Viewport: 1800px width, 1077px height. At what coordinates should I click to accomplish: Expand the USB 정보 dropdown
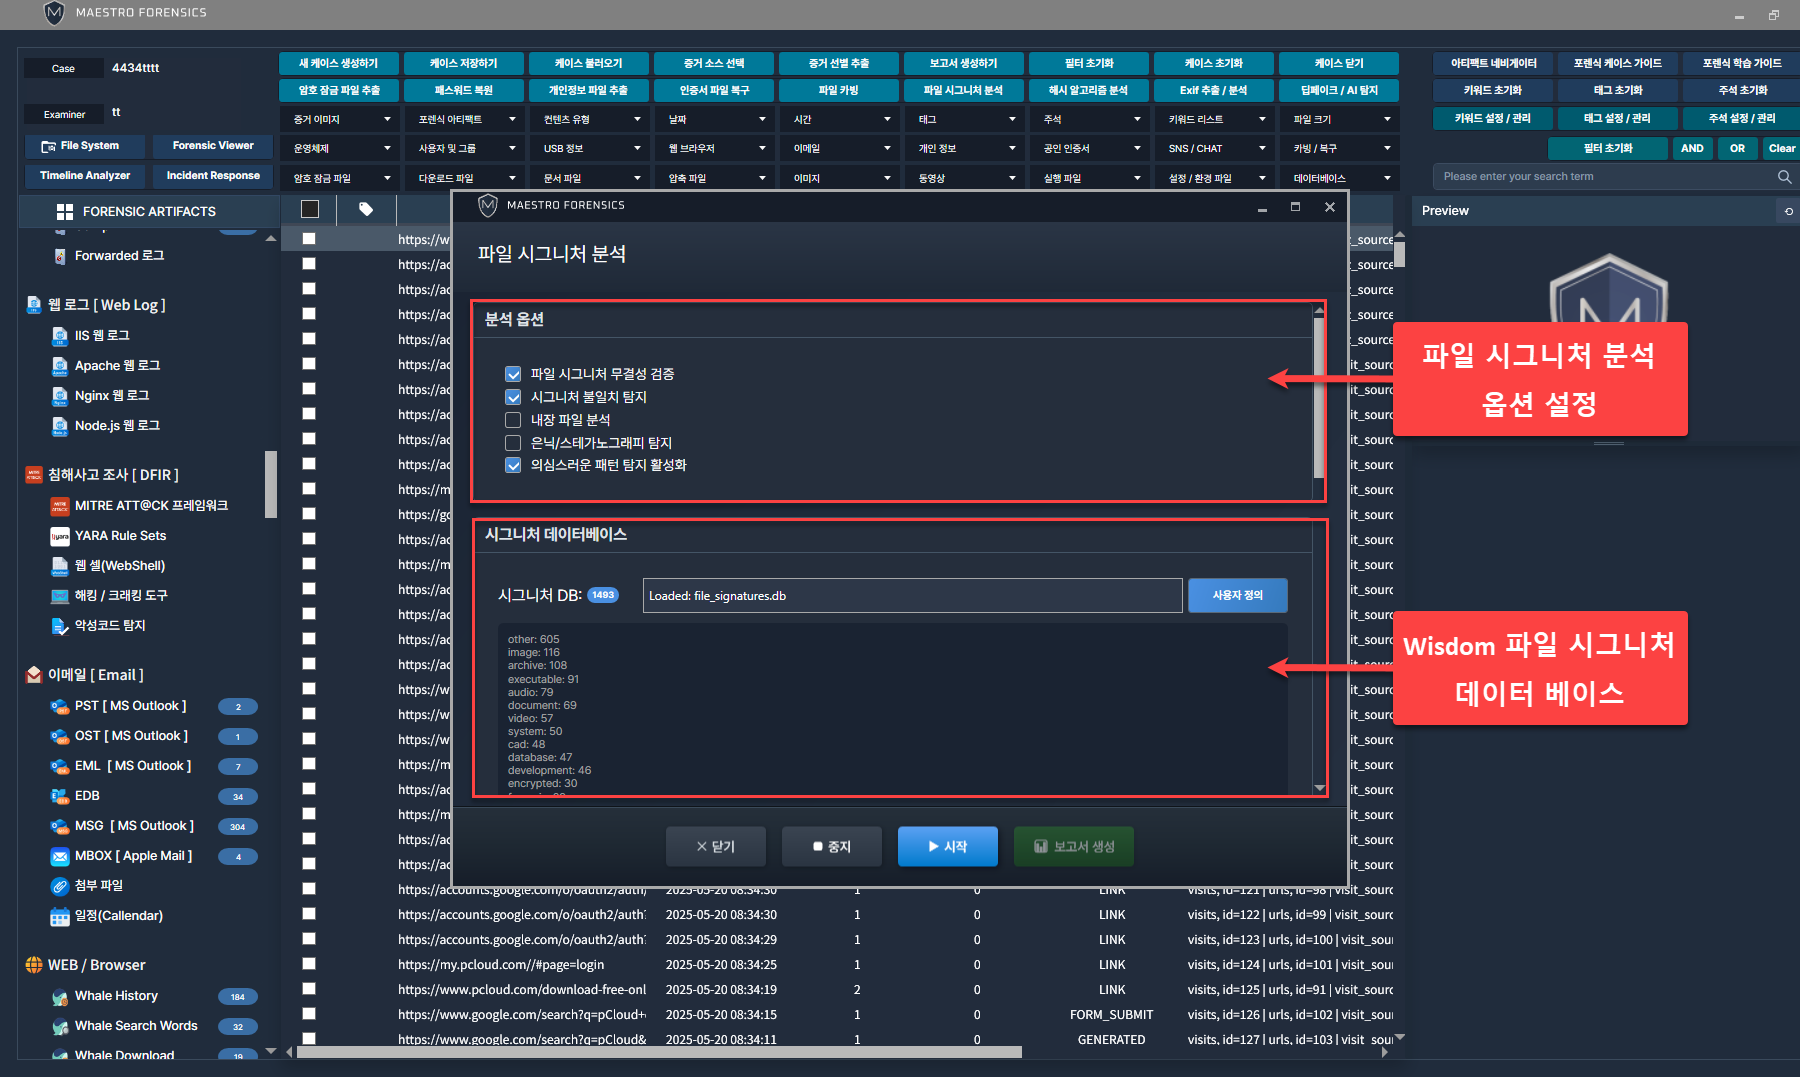point(592,148)
